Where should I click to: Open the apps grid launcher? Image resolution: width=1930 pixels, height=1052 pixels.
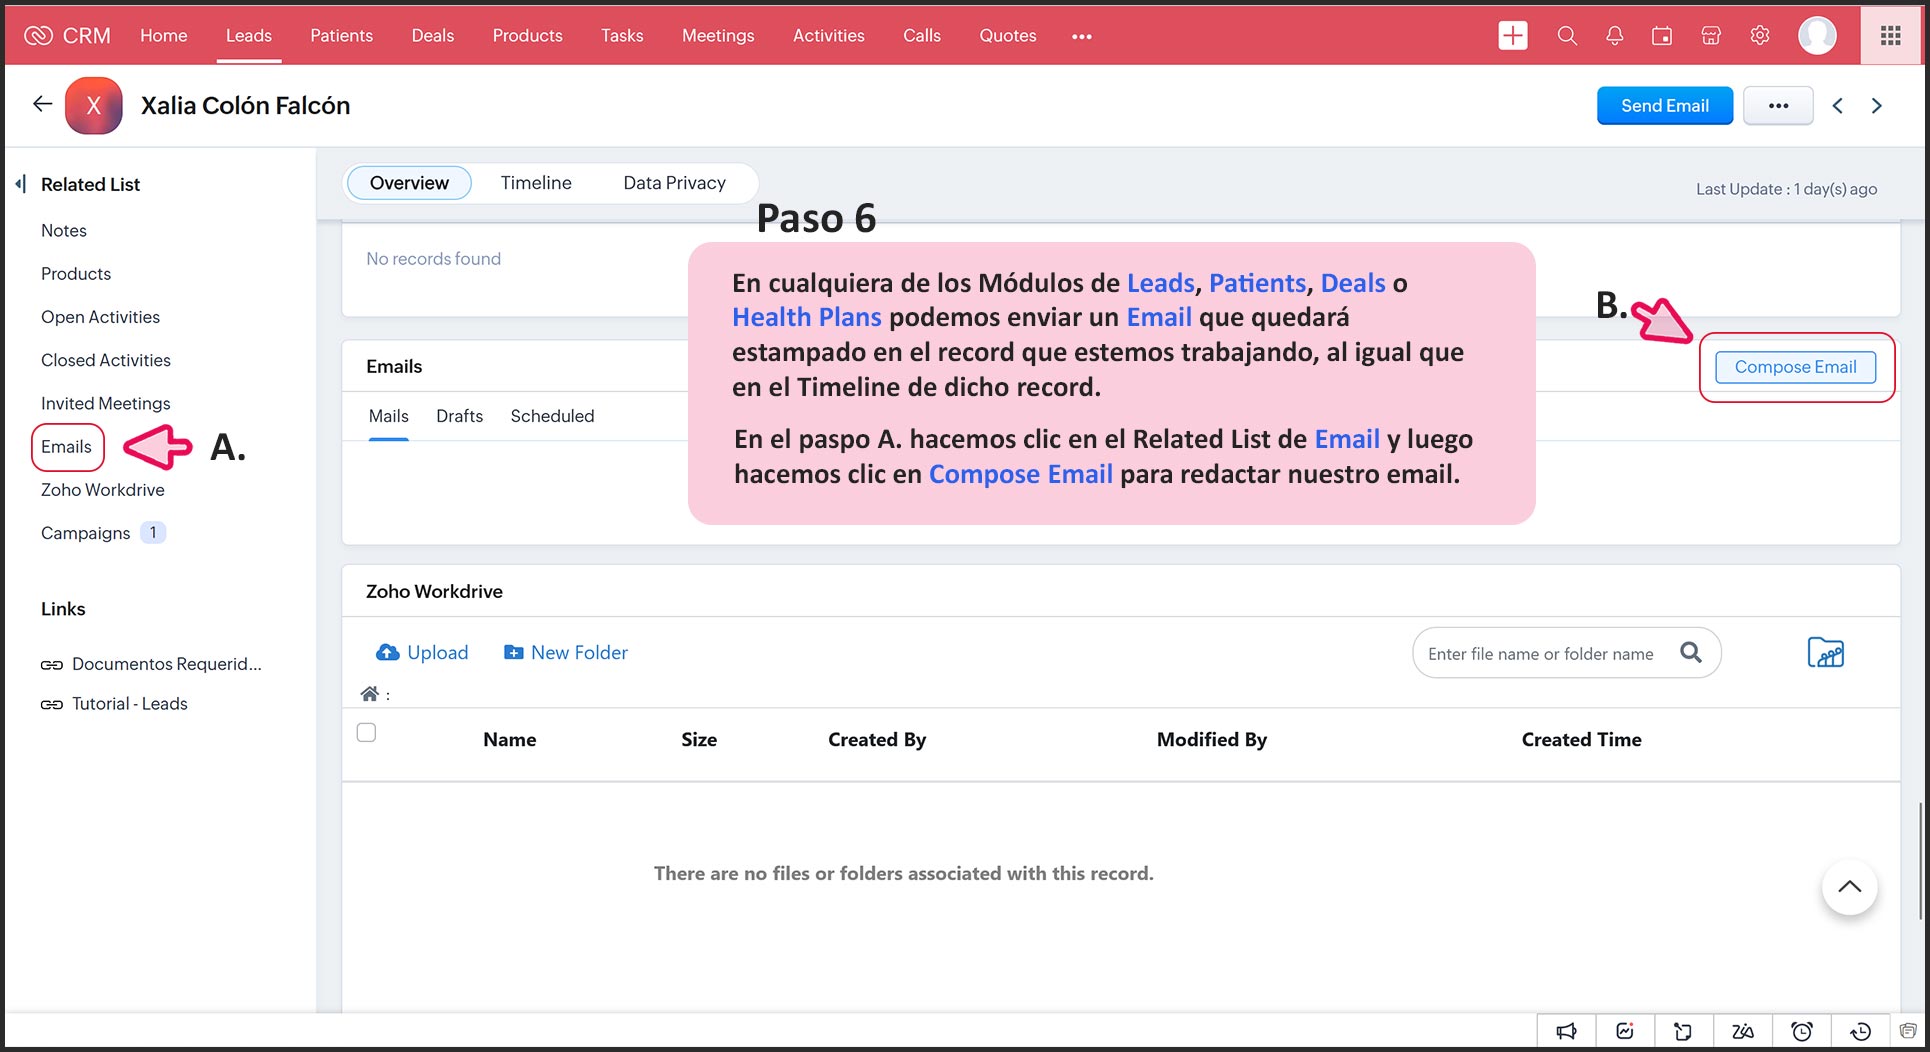tap(1890, 36)
